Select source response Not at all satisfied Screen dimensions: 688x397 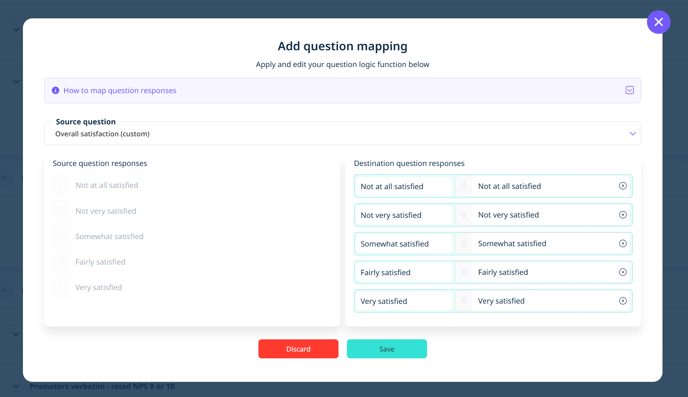192,185
